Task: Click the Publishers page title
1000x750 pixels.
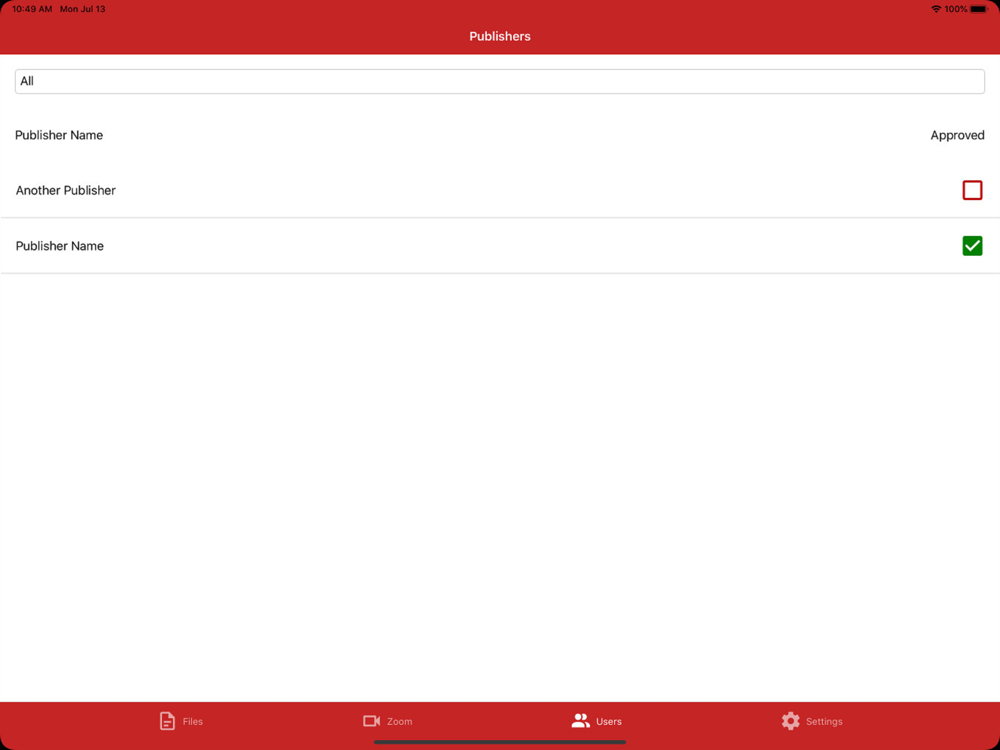Action: coord(500,36)
